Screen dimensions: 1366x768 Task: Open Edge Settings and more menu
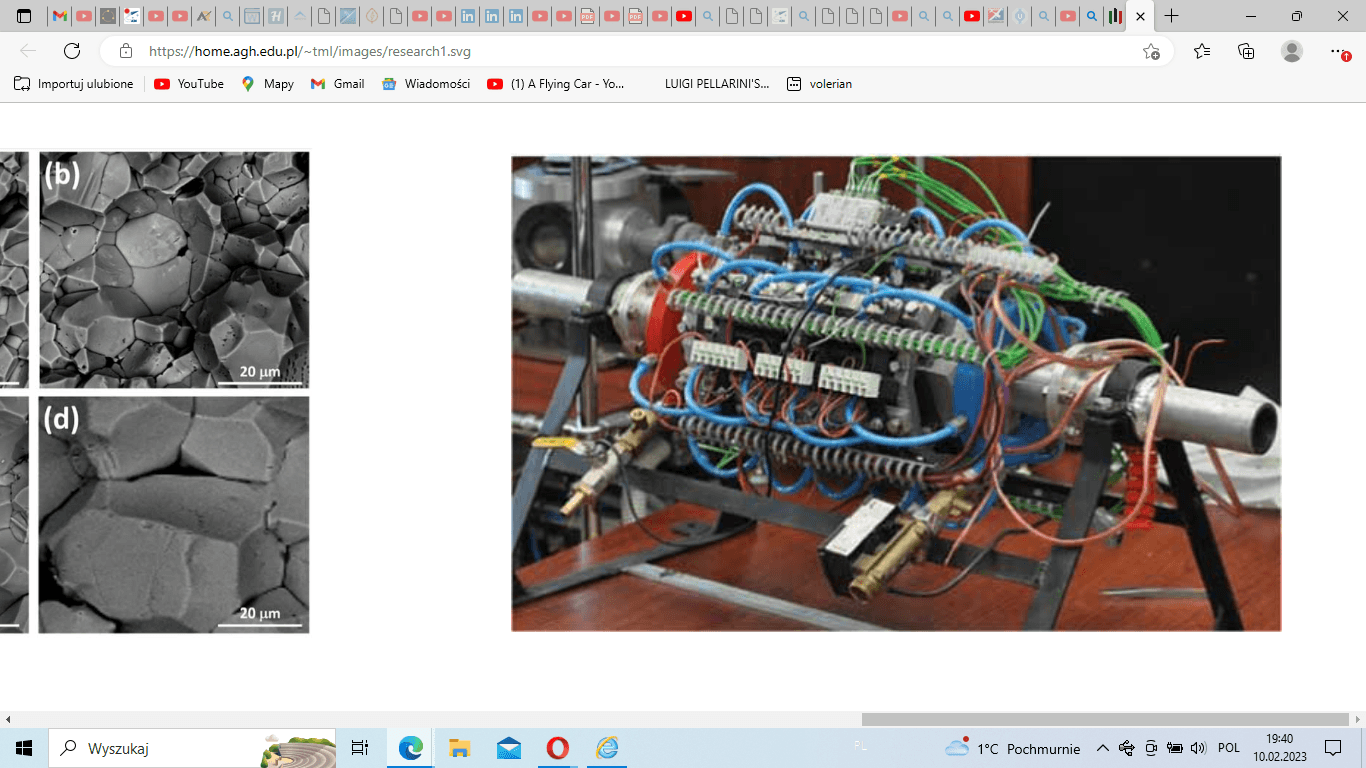point(1338,51)
